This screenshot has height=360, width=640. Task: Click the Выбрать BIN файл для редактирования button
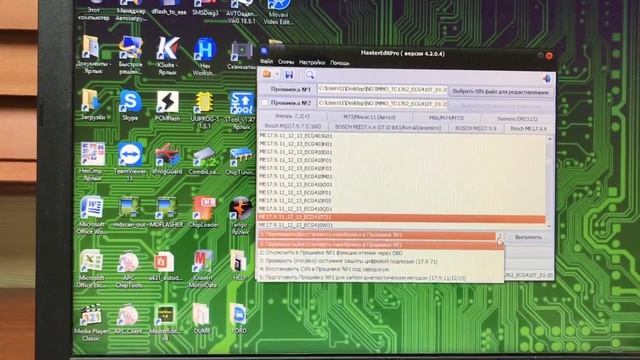click(x=500, y=92)
